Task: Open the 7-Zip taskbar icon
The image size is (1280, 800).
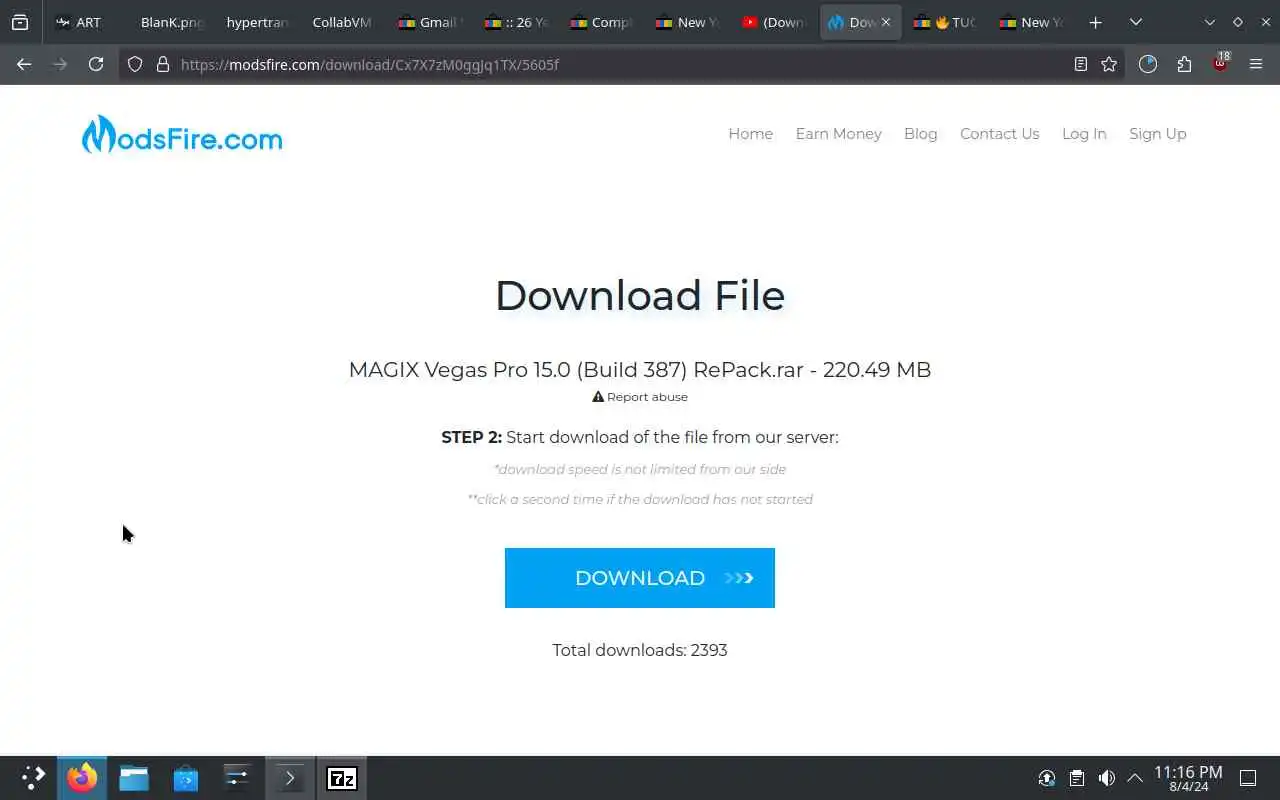Action: (342, 778)
